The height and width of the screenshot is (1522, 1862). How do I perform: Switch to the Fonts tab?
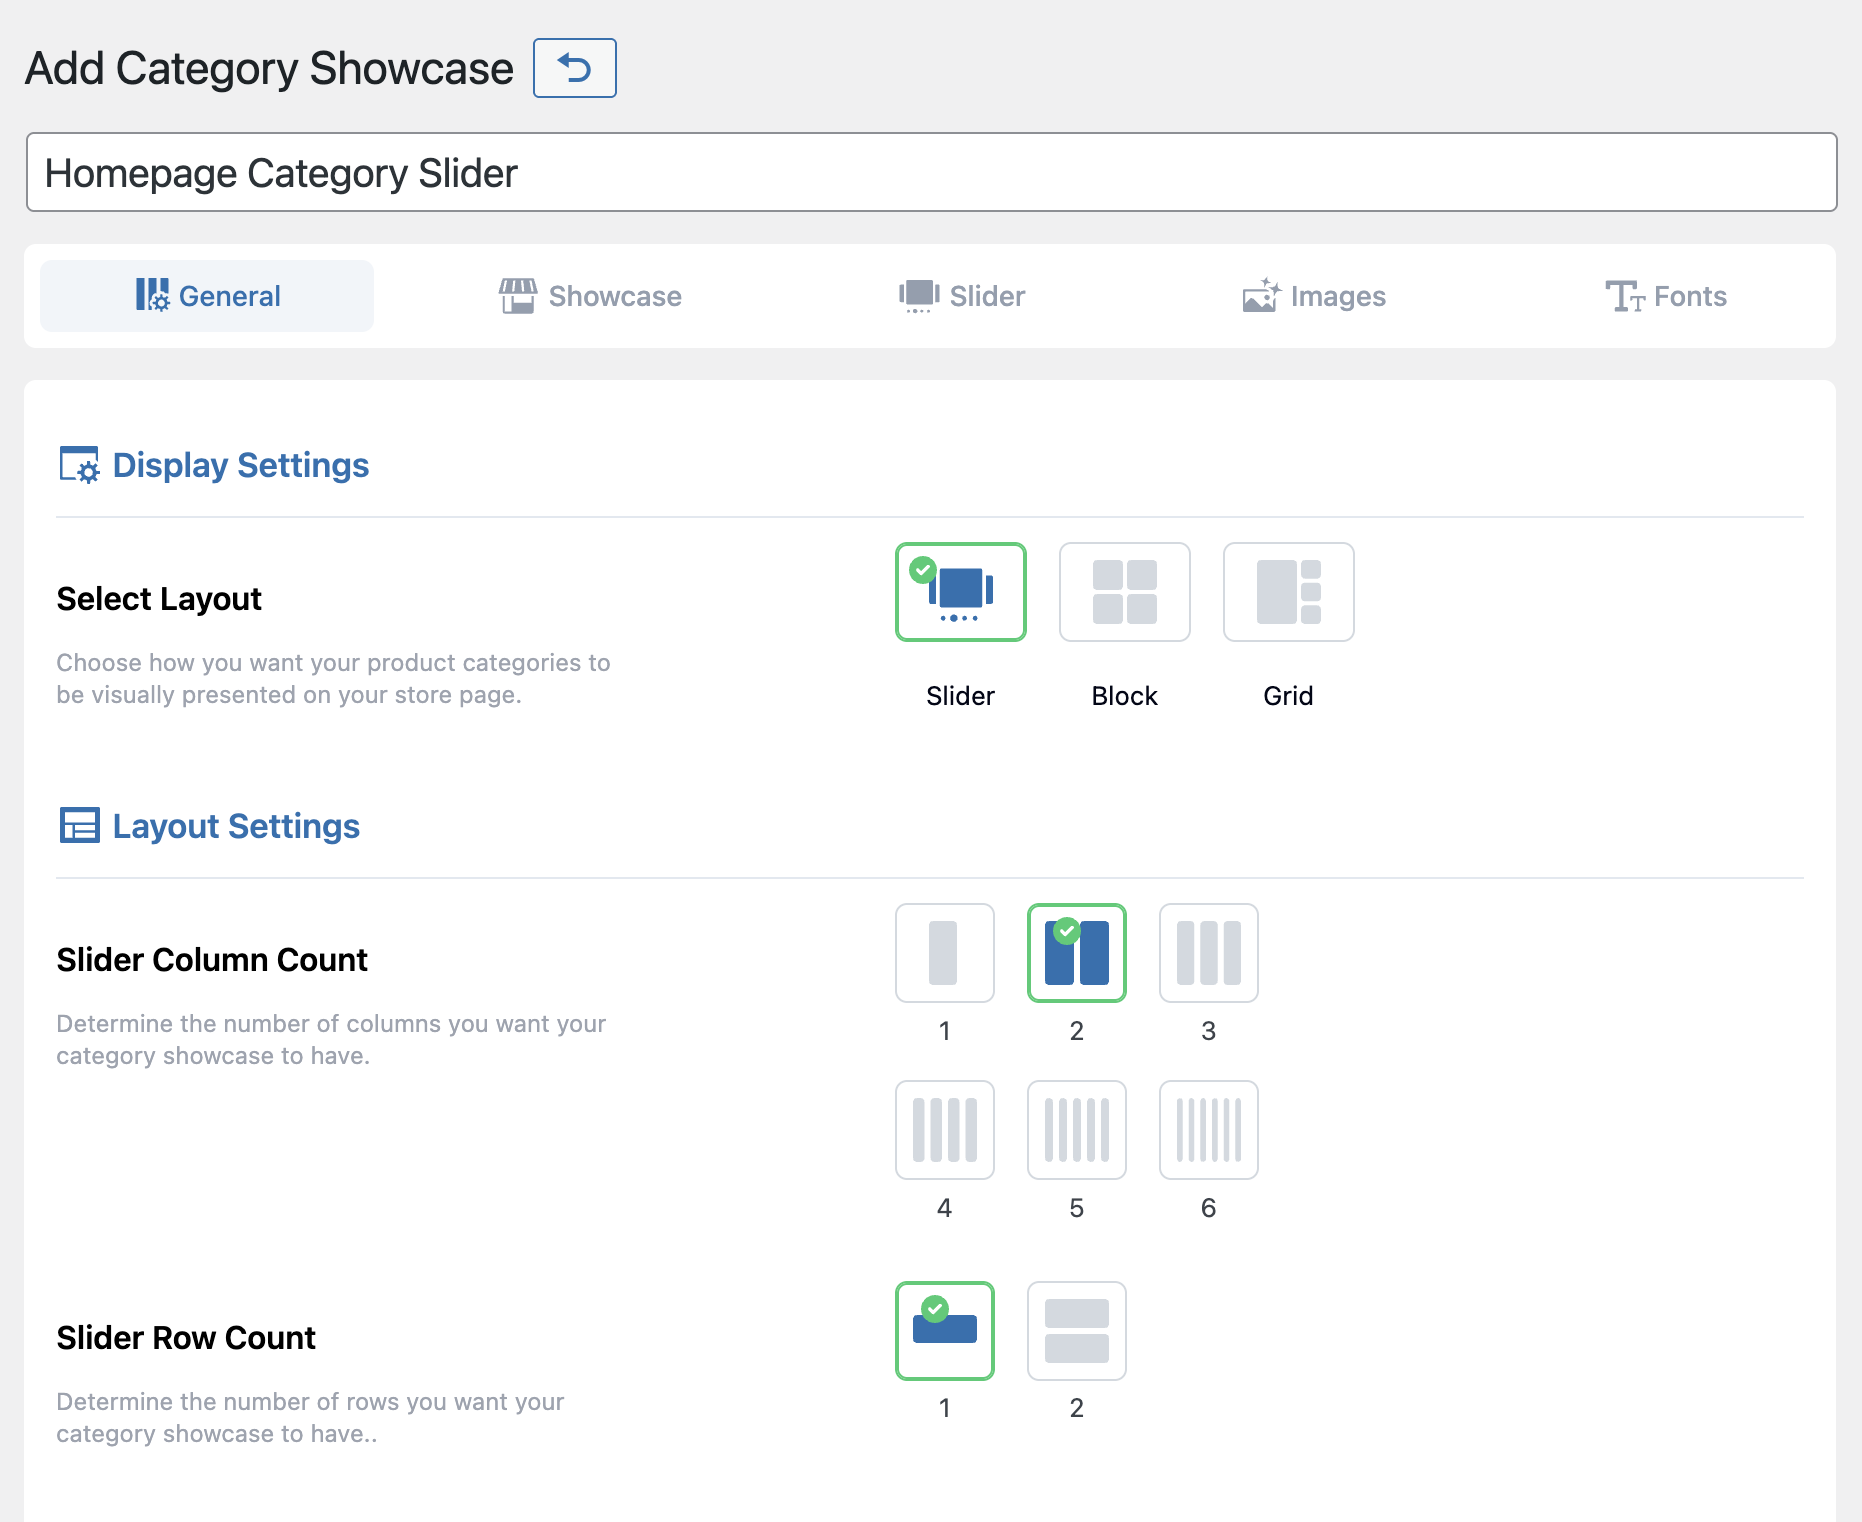(x=1666, y=296)
